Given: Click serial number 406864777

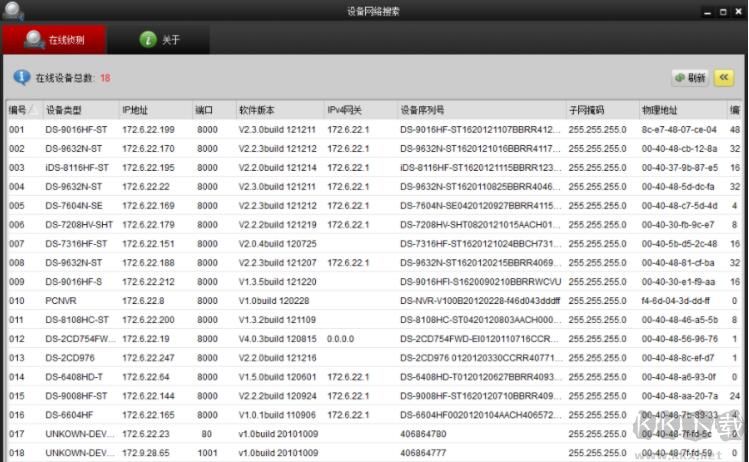Looking at the screenshot, I should coord(423,453).
